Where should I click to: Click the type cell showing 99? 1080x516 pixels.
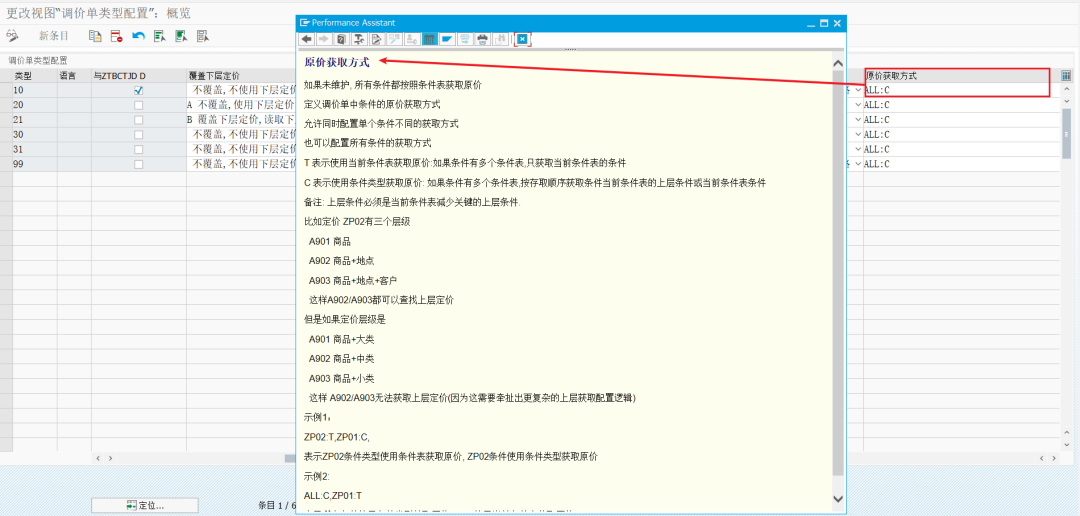pos(34,165)
